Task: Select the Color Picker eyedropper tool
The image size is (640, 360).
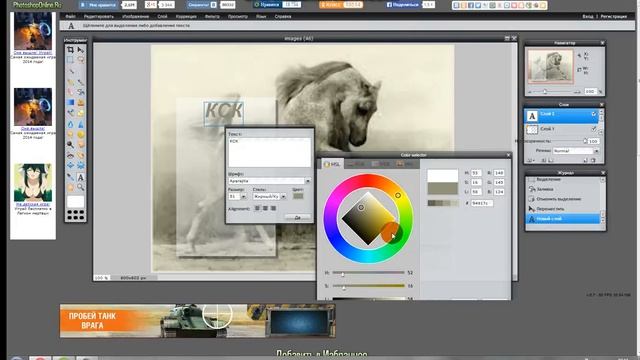Action: point(70,177)
